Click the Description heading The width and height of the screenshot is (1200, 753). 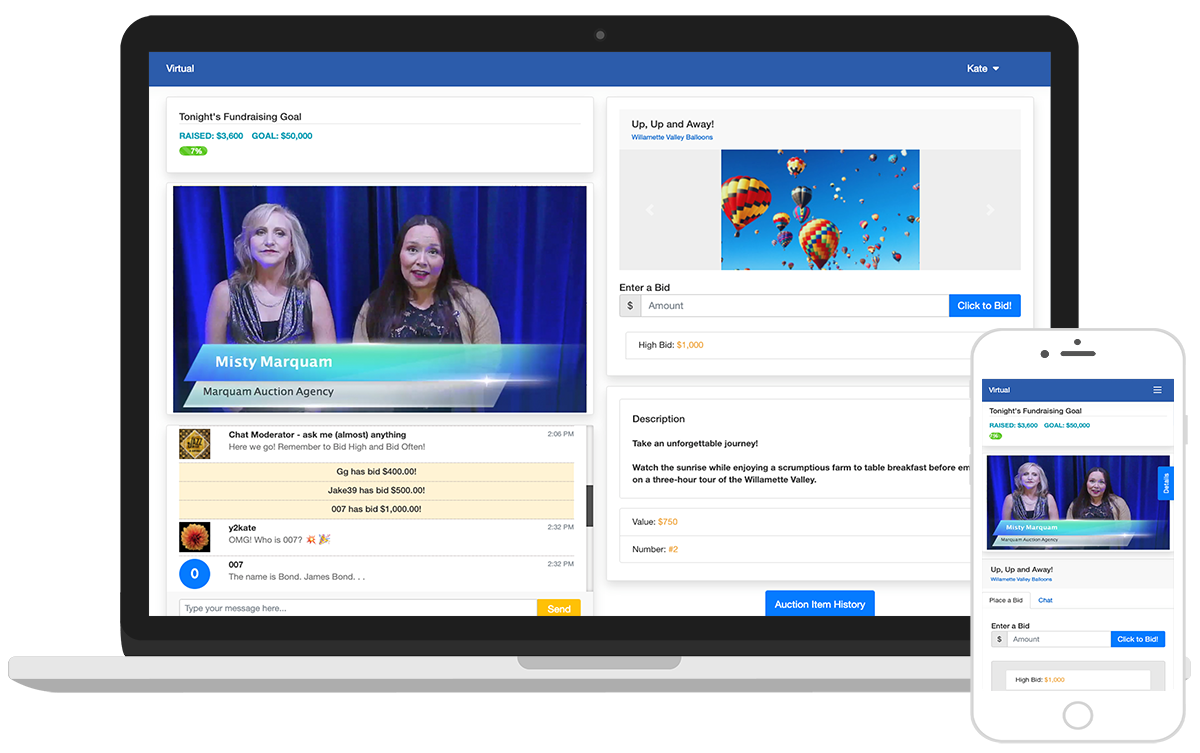click(658, 419)
